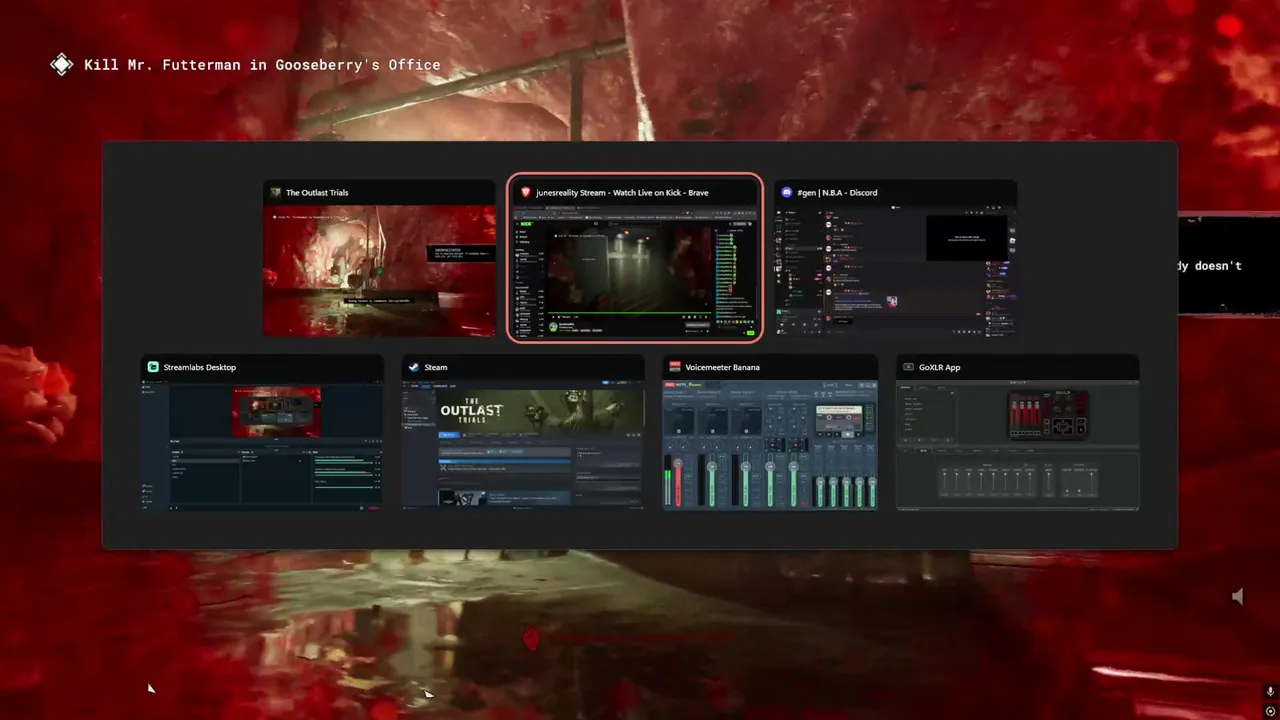Click the Steam icon in task switcher

[x=413, y=367]
